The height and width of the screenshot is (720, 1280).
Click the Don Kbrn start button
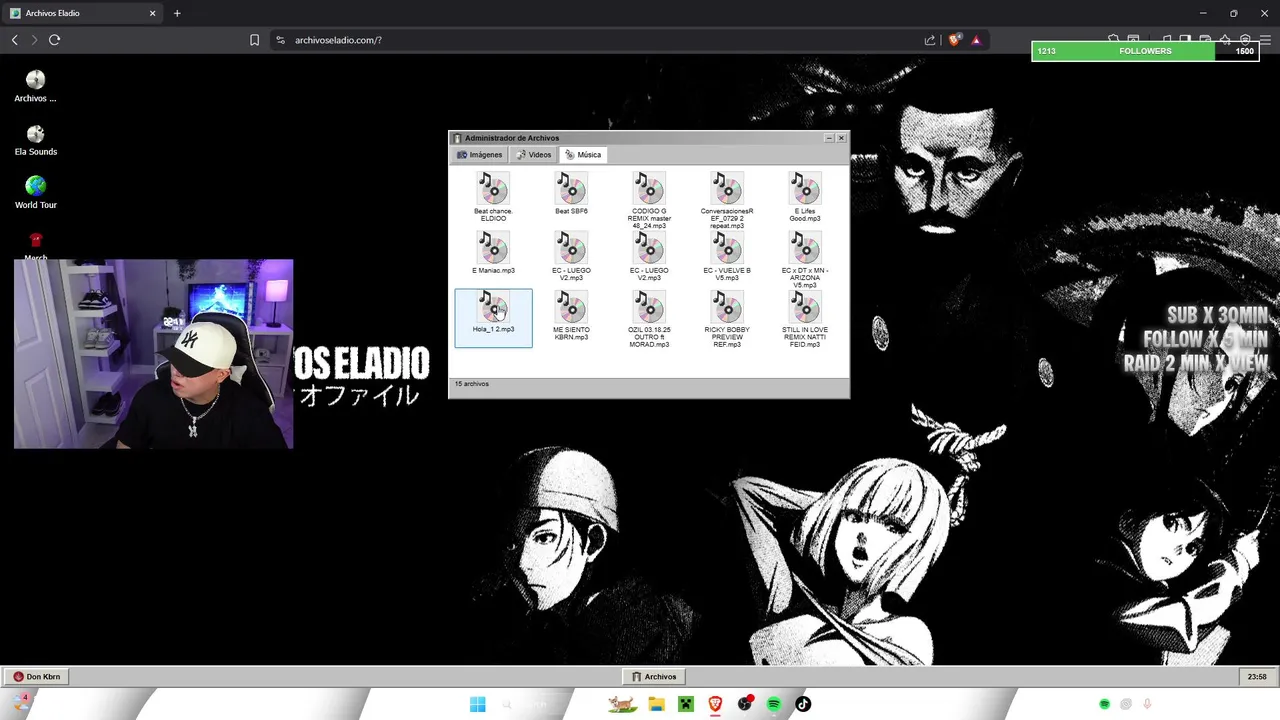coord(36,677)
